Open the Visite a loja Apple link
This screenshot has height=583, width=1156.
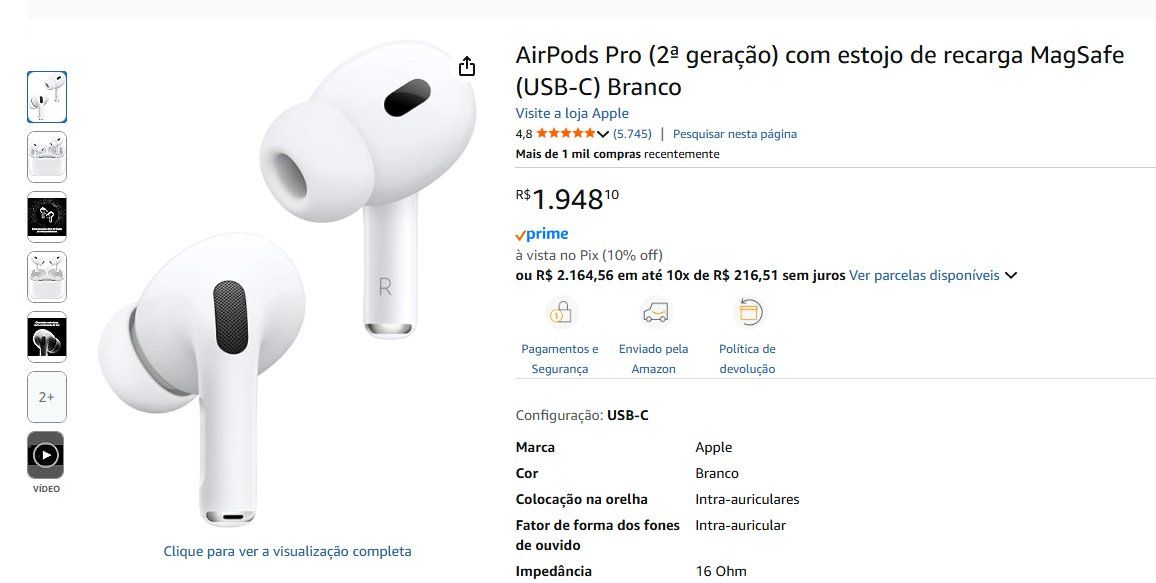tap(572, 113)
